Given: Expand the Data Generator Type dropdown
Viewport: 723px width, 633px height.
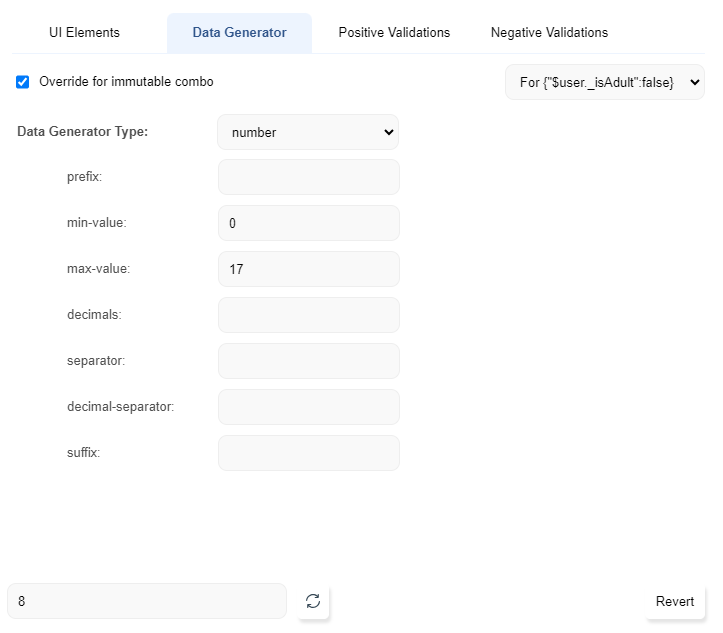Looking at the screenshot, I should tap(308, 132).
